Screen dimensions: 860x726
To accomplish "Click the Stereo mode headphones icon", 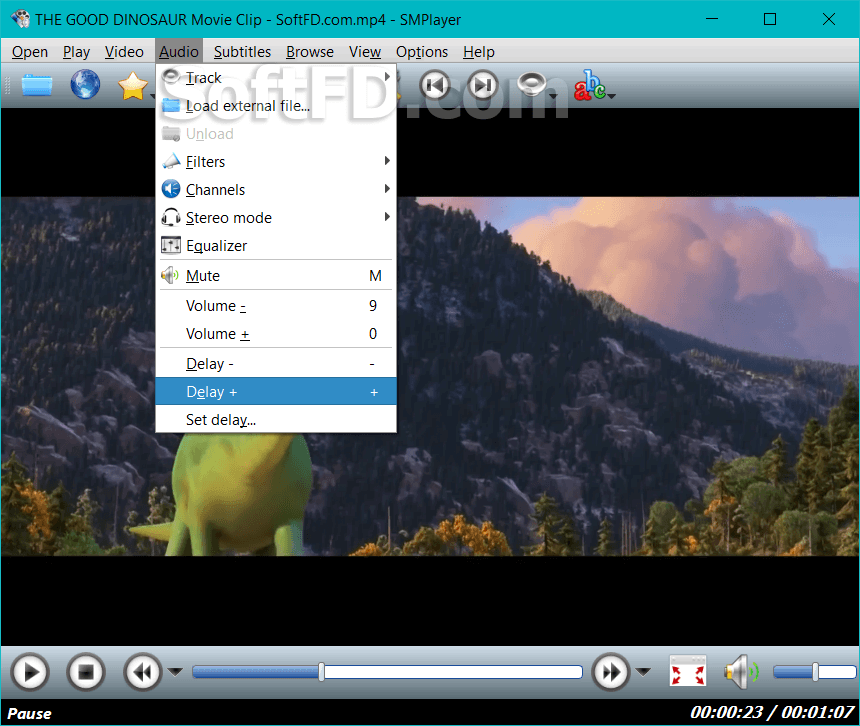I will coord(171,217).
